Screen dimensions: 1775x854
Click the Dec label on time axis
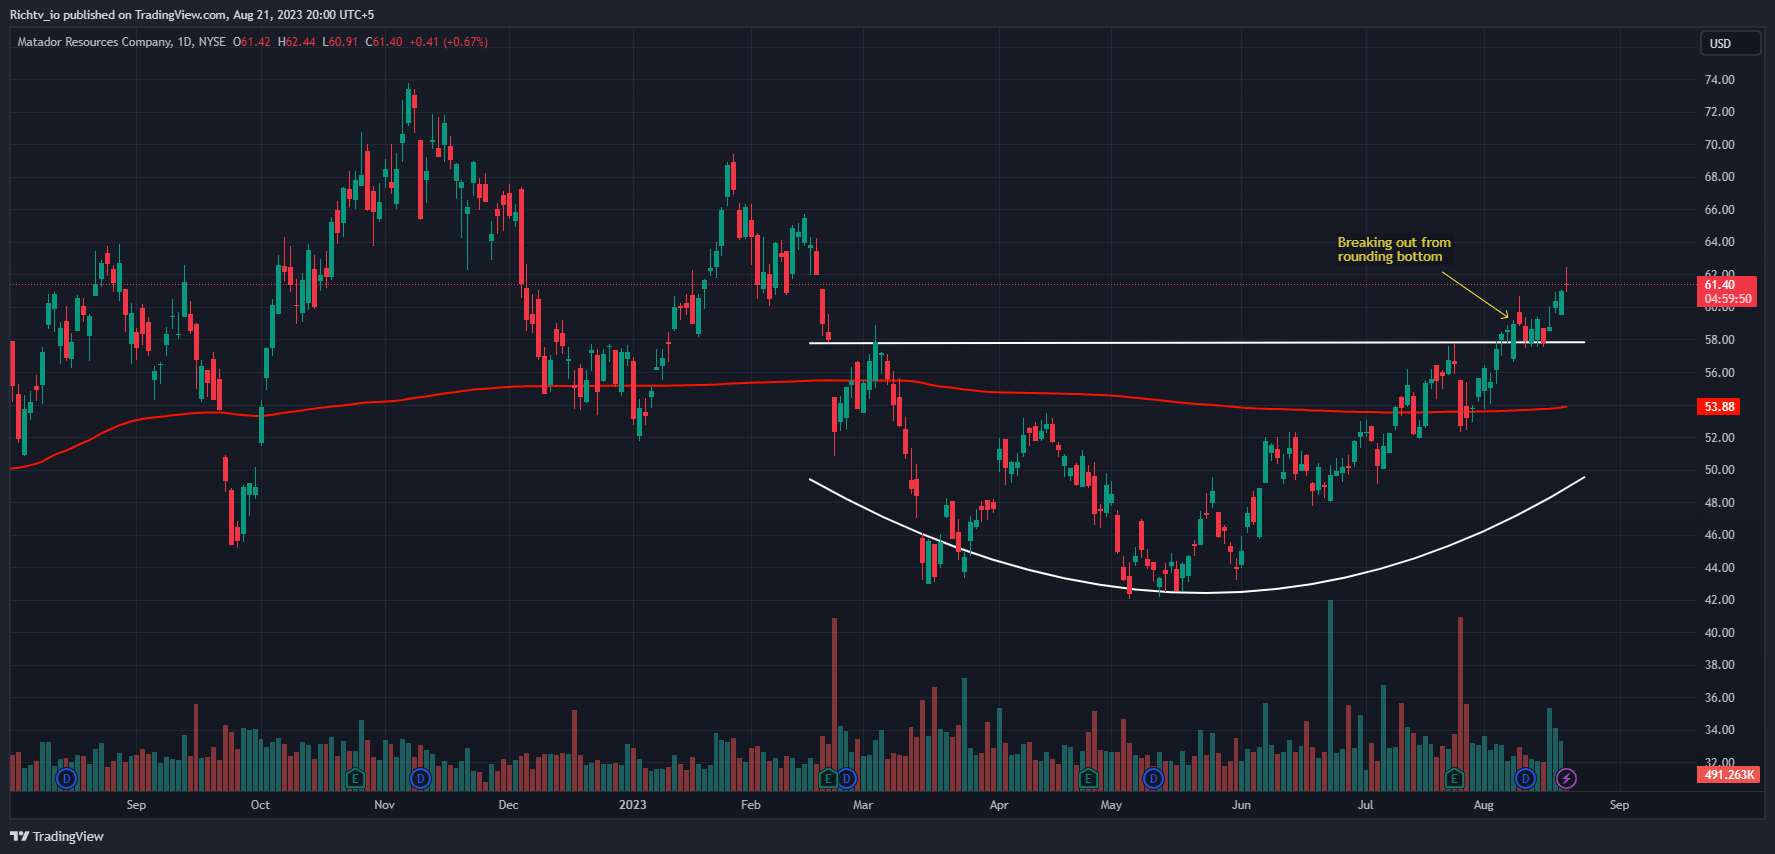508,805
